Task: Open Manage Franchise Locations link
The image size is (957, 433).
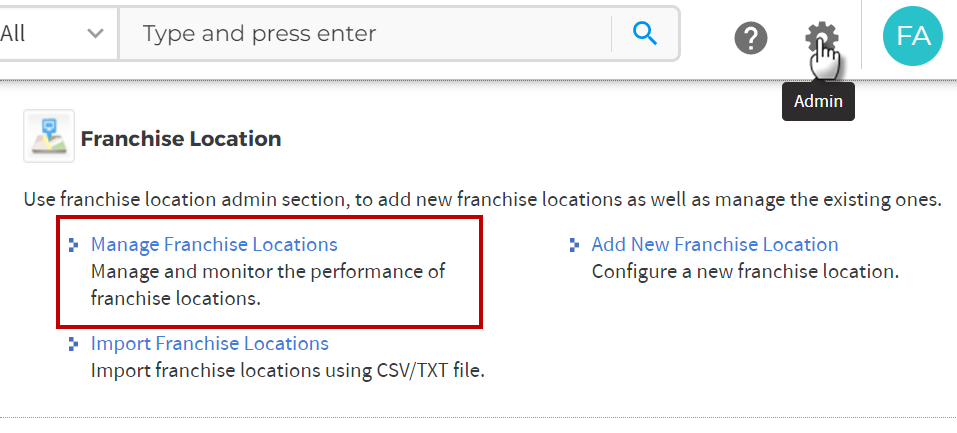Action: tap(214, 244)
